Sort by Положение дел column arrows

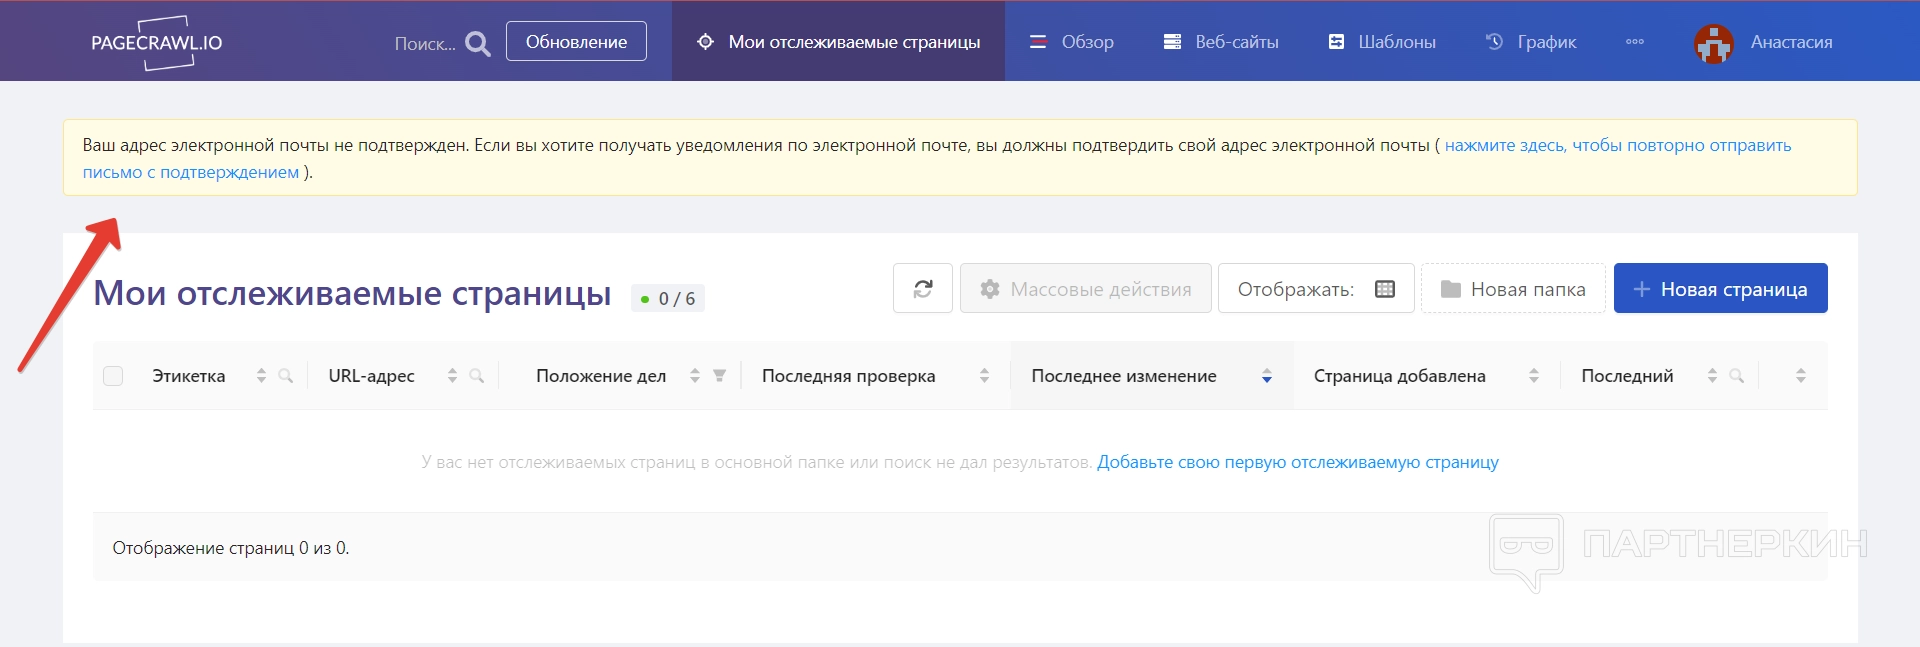point(695,376)
